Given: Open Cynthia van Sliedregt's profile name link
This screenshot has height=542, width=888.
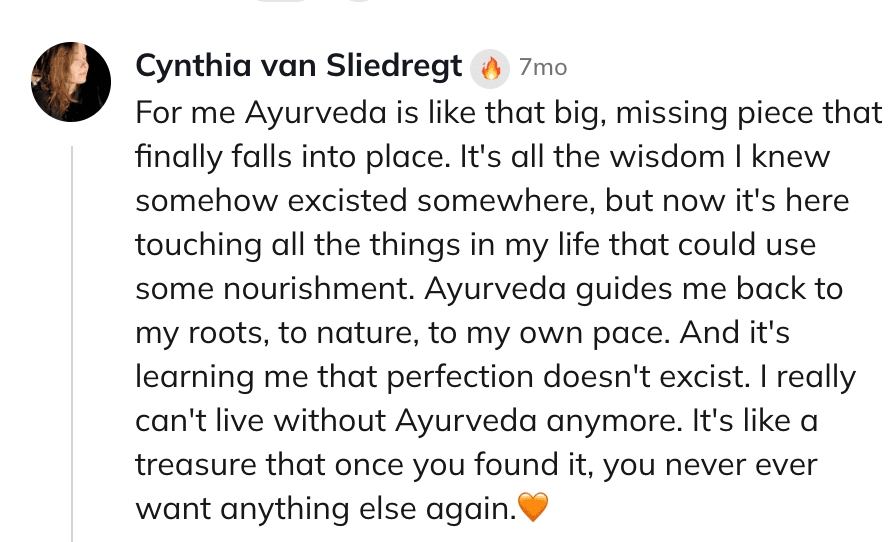Looking at the screenshot, I should pyautogui.click(x=299, y=67).
